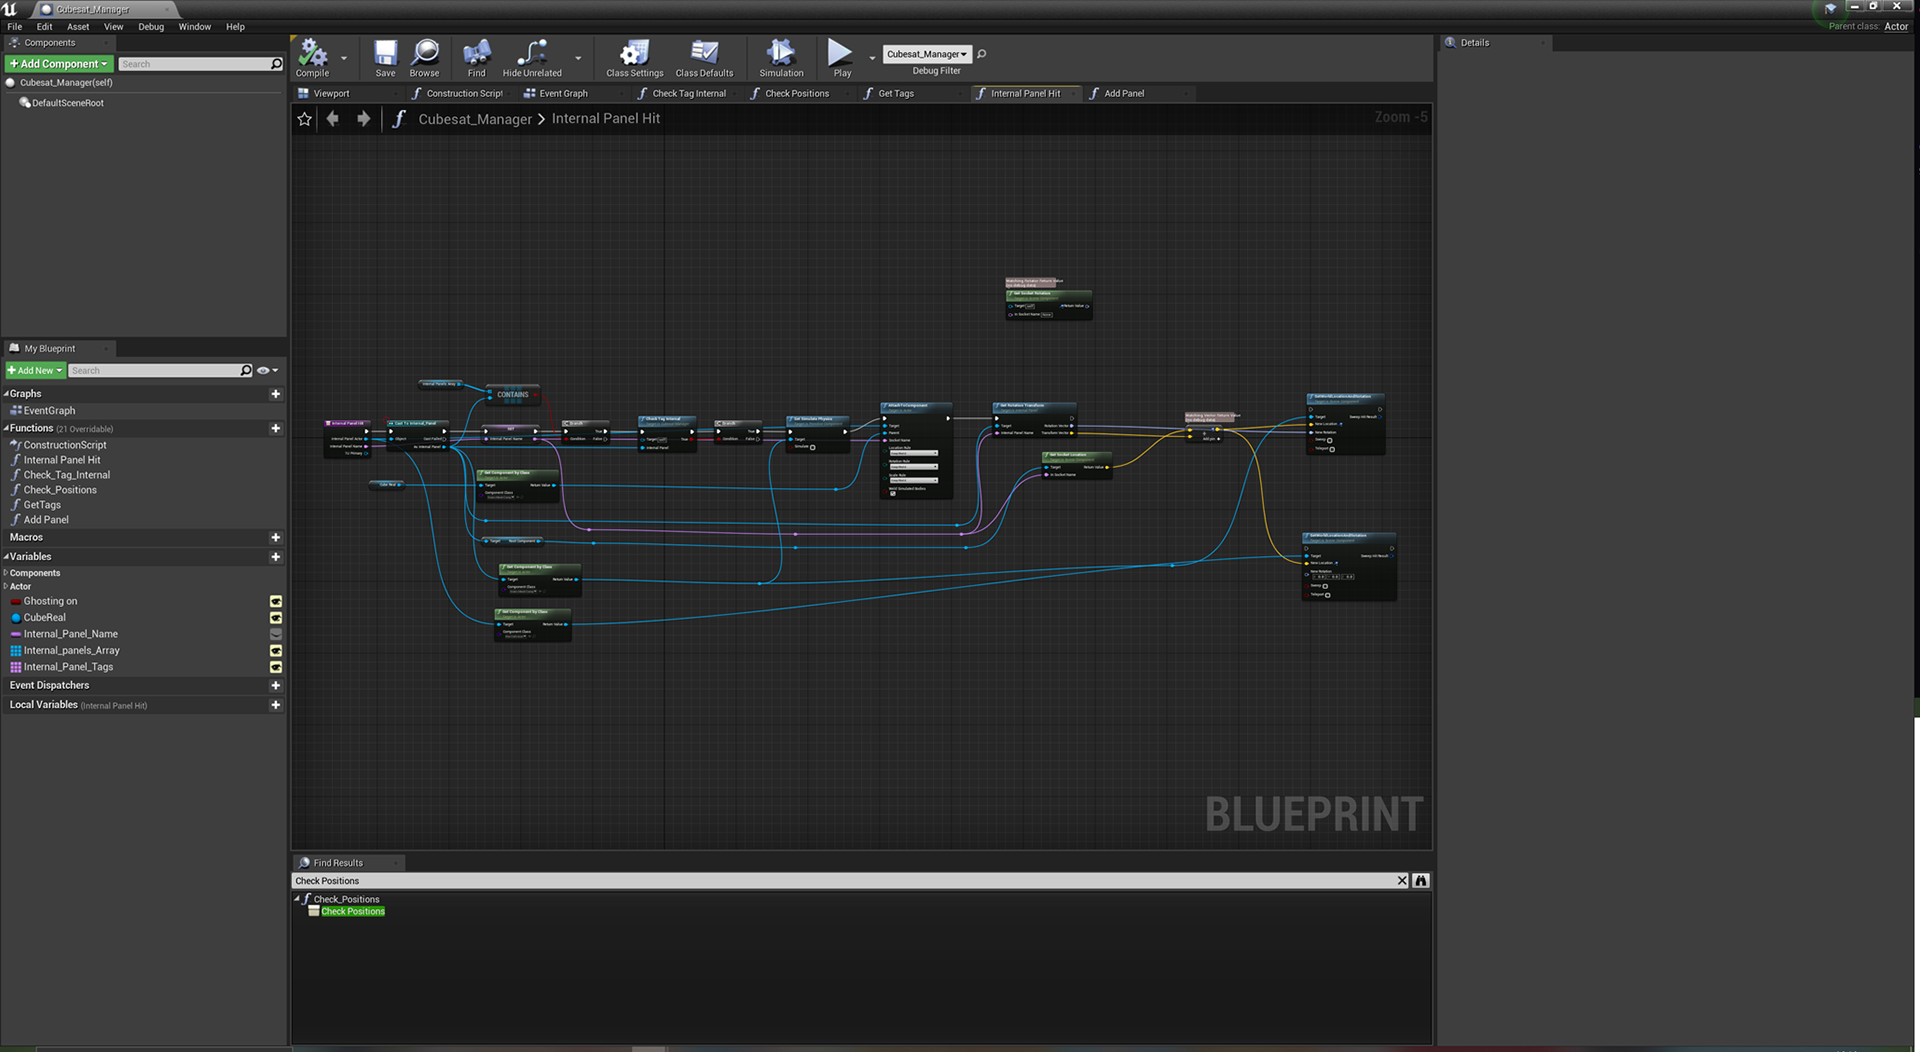Select DefaultSceneRoot component
Viewport: 1920px width, 1052px height.
67,103
